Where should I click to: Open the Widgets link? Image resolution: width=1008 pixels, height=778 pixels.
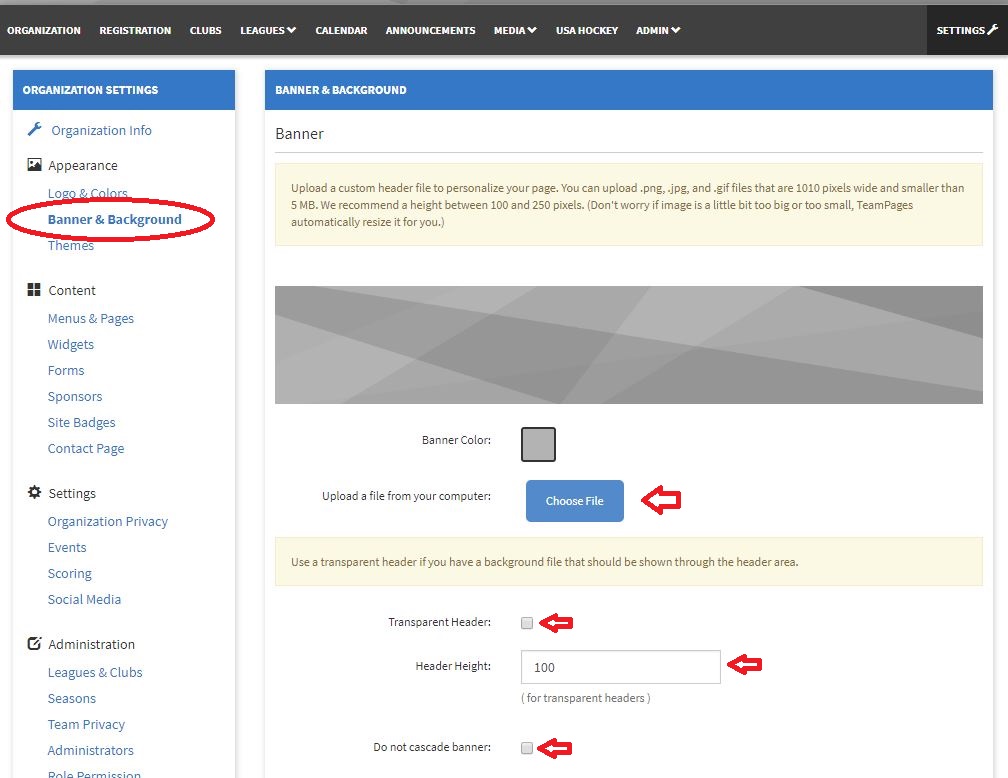pyautogui.click(x=71, y=344)
